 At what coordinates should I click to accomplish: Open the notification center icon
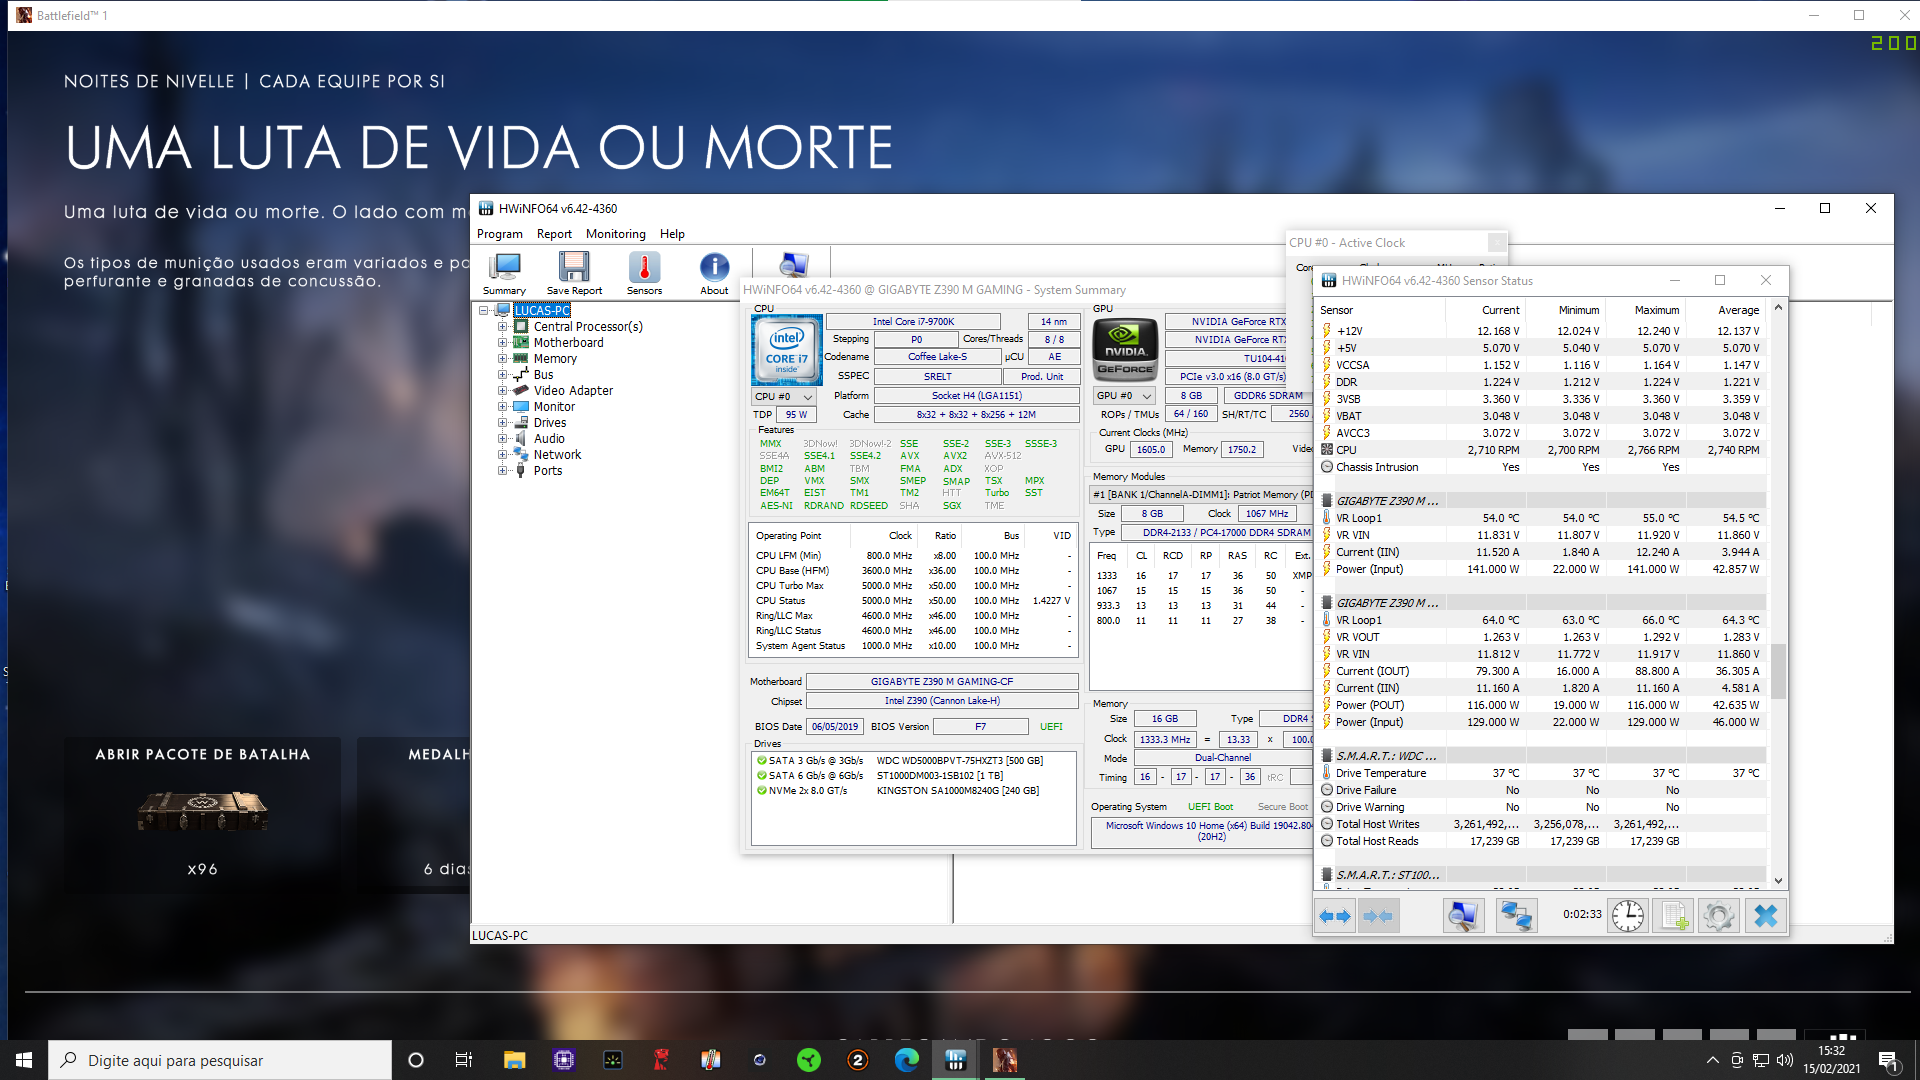click(x=1888, y=1060)
